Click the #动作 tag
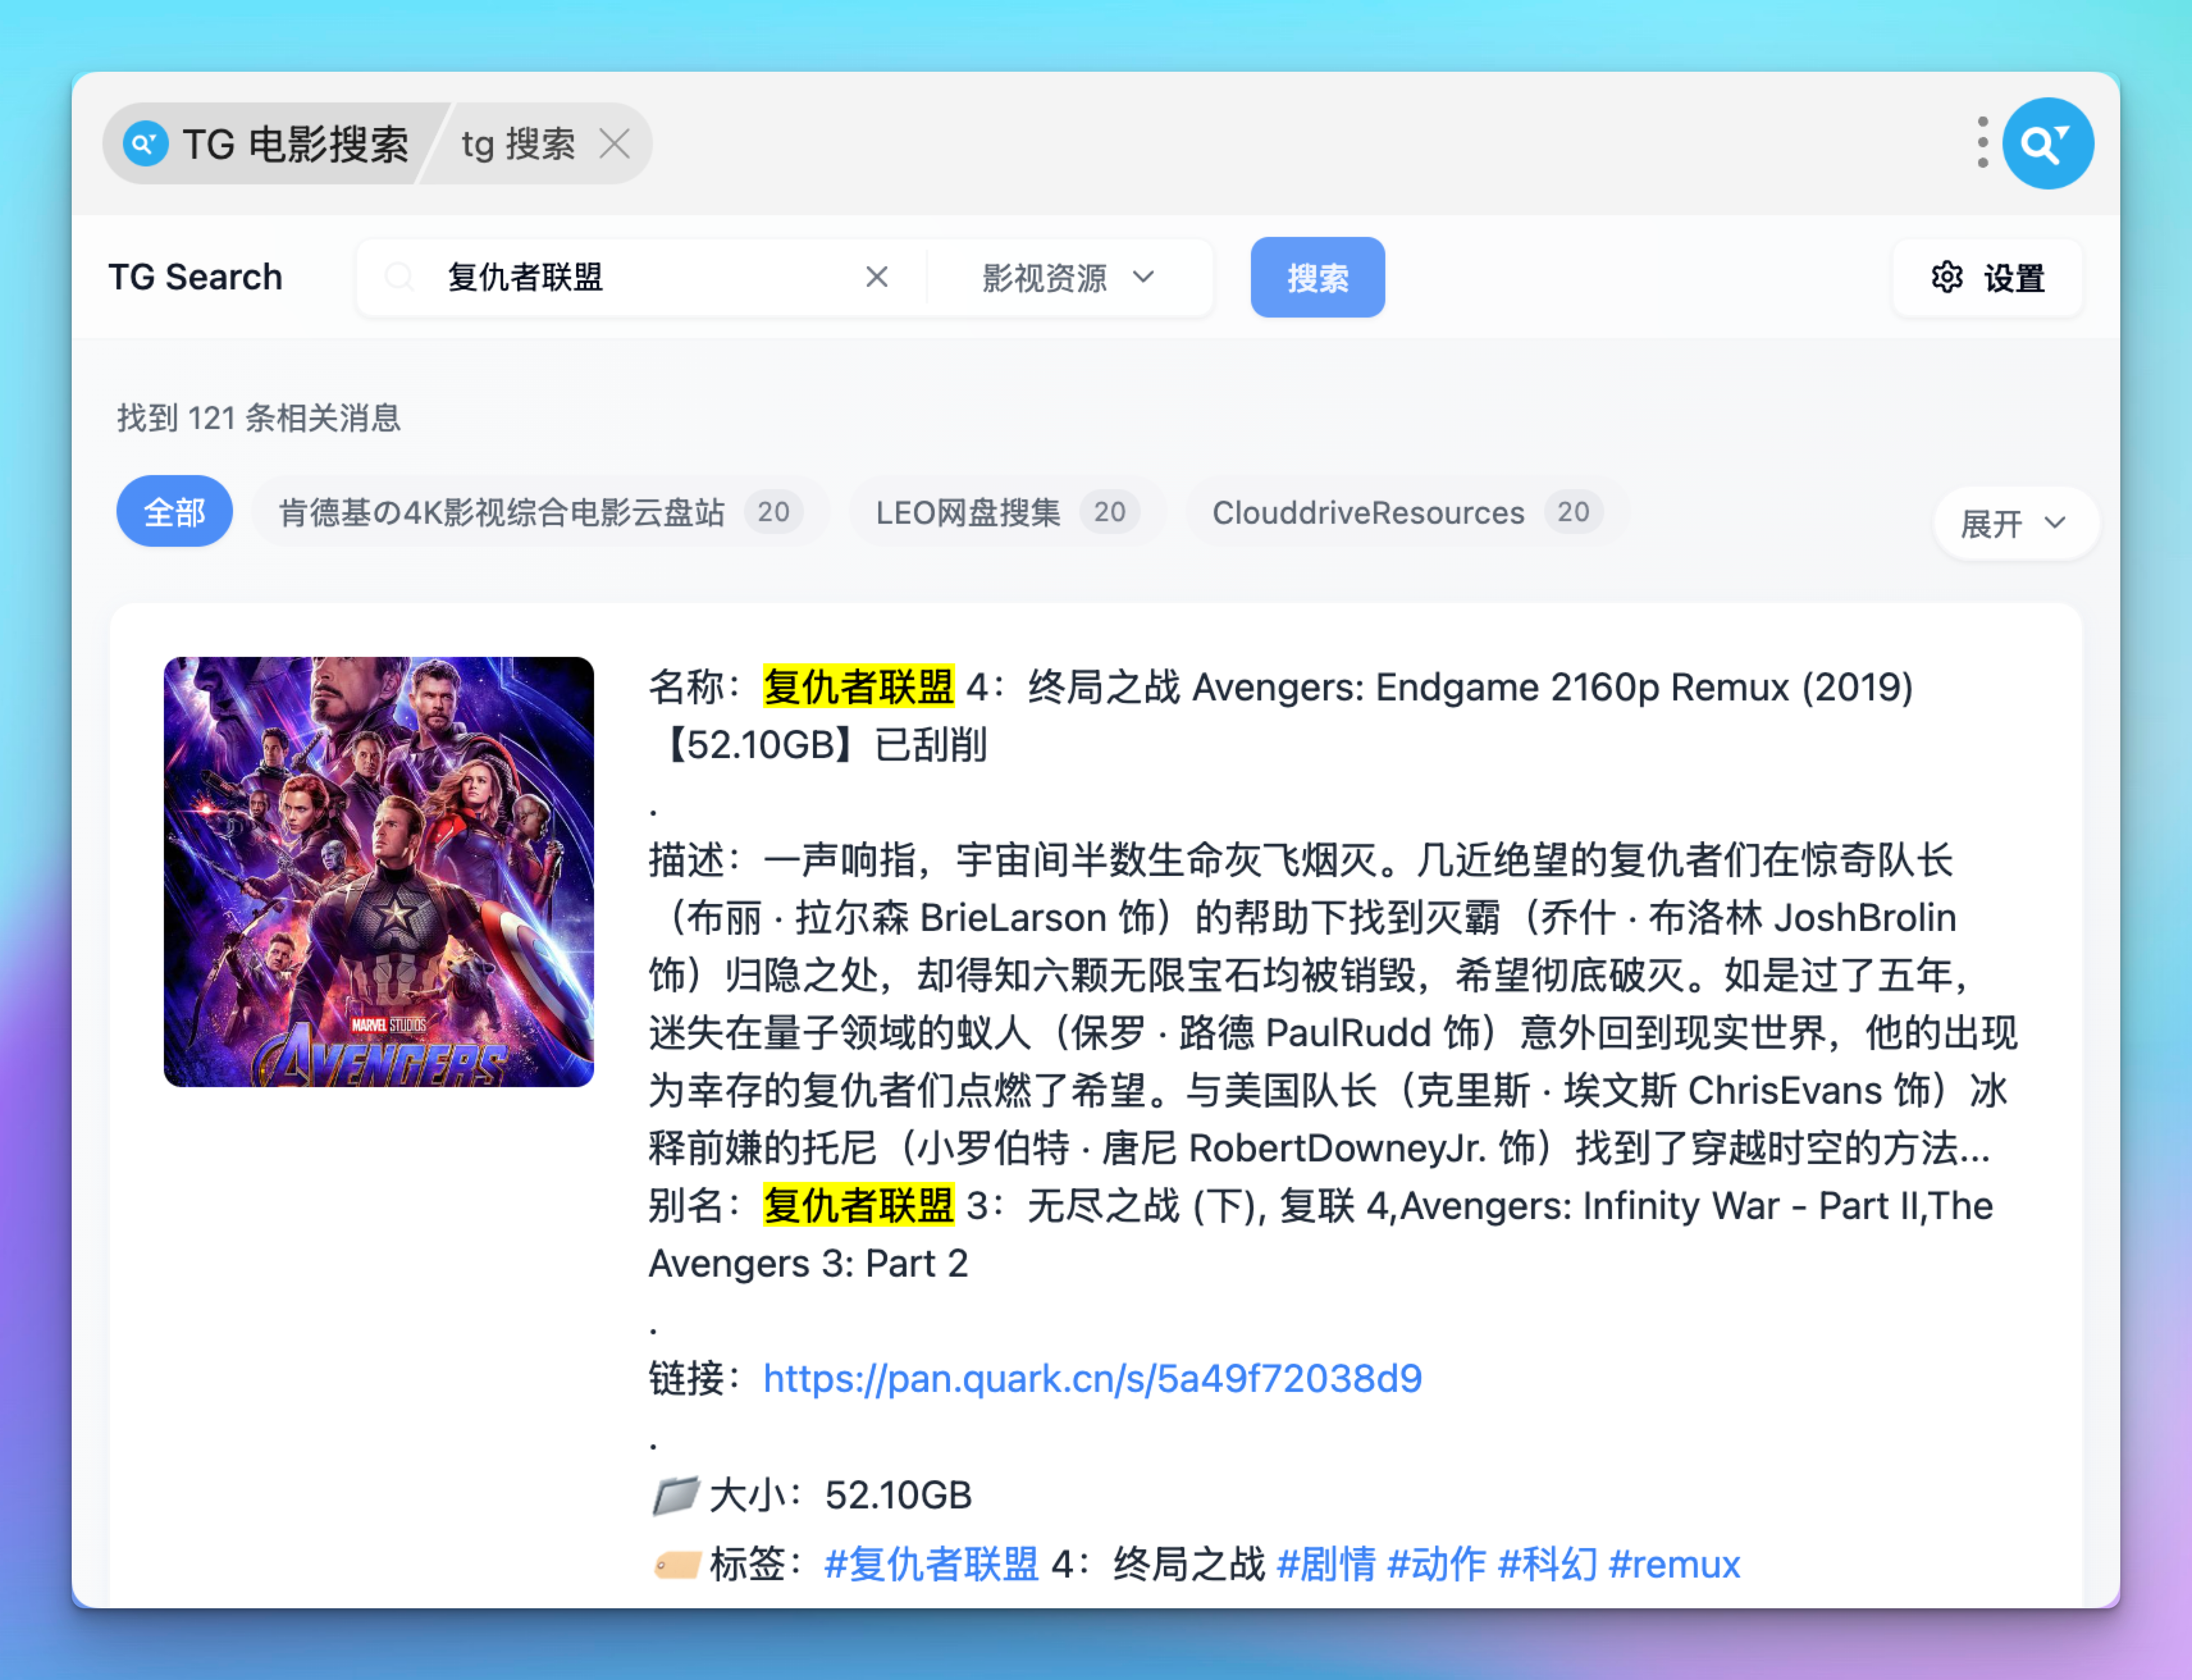2192x1680 pixels. coord(1436,1564)
